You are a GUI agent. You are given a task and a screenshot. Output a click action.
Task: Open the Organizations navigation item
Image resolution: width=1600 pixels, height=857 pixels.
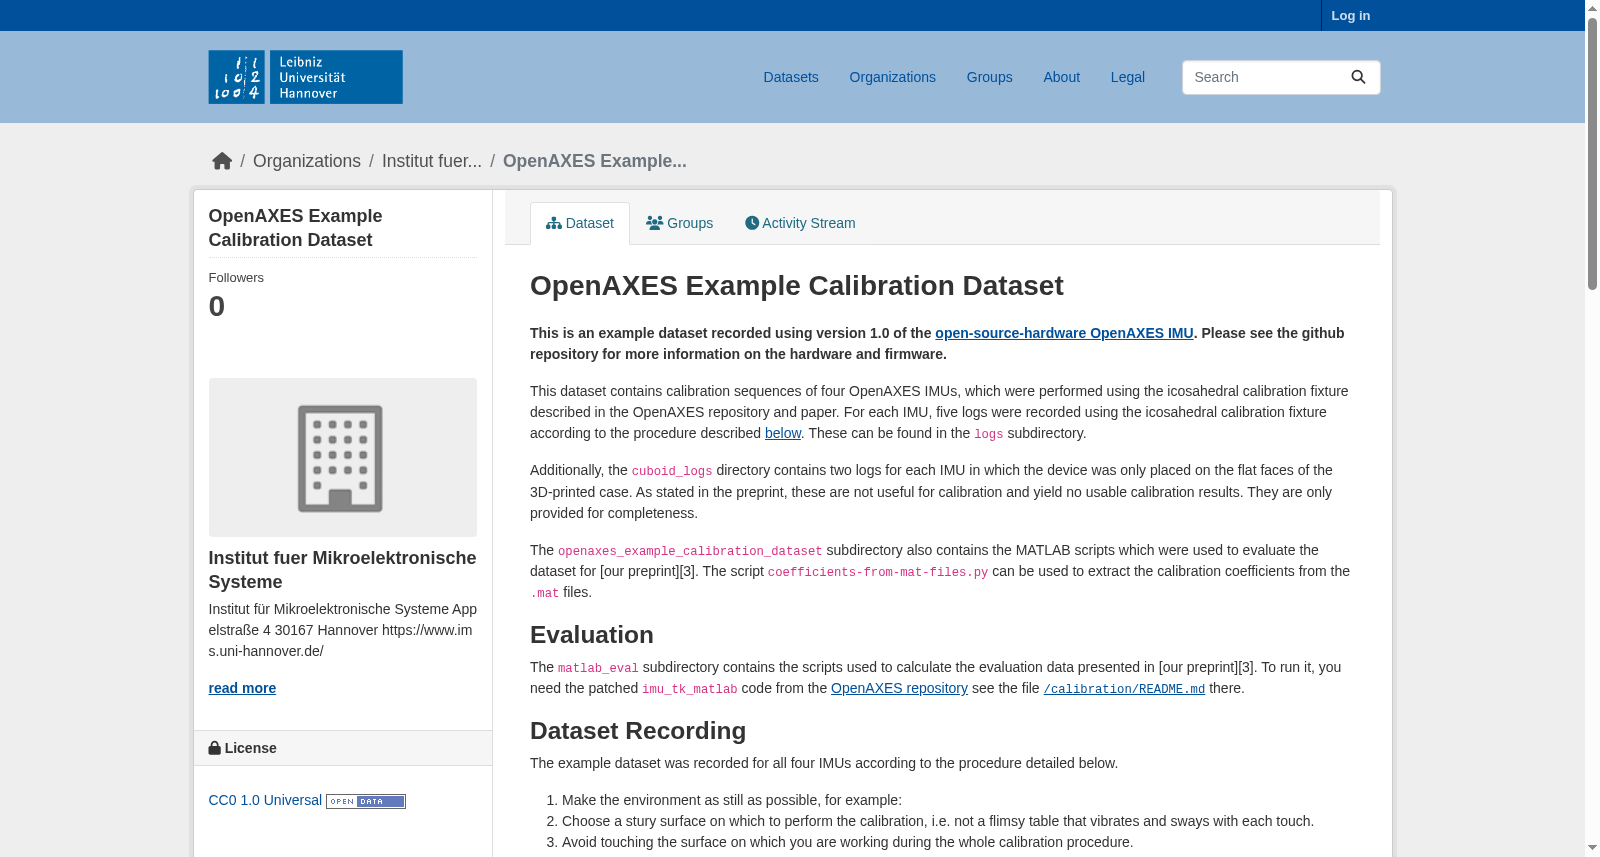(893, 77)
